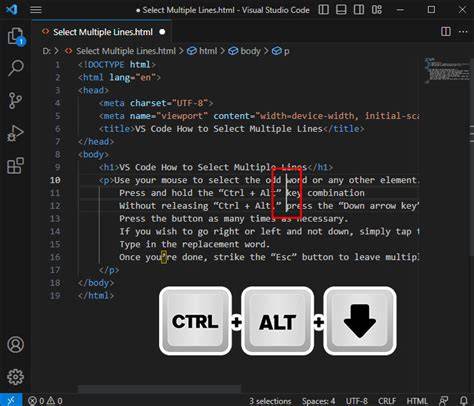This screenshot has width=474, height=406.
Task: Select the Select Multiple Lines.html tab
Action: (102, 32)
